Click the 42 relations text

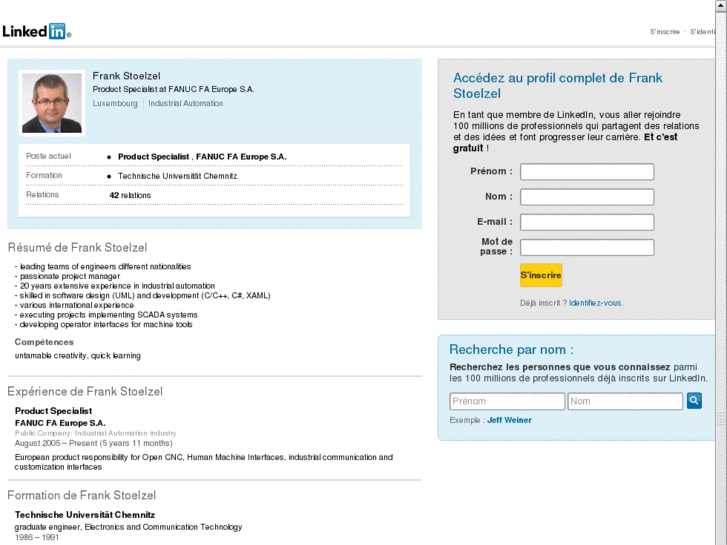click(x=130, y=195)
